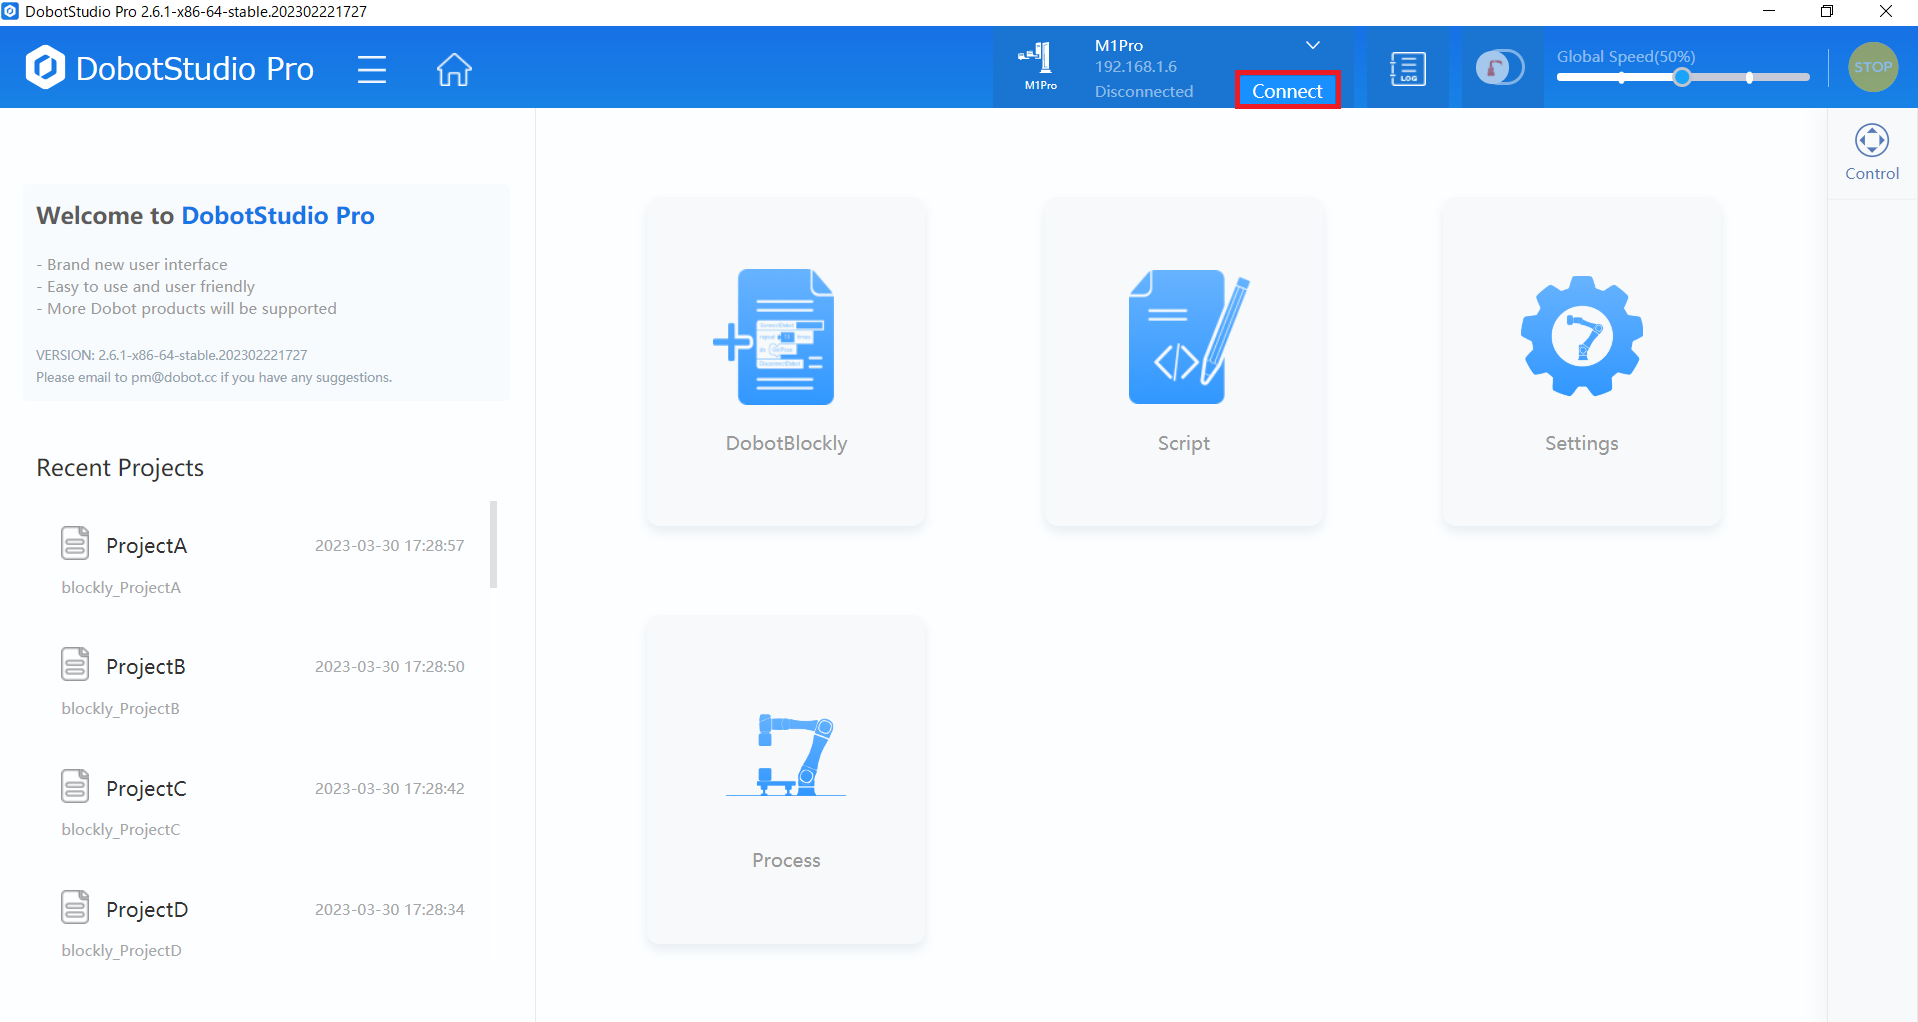
Task: Click the Connect button
Action: tap(1287, 91)
